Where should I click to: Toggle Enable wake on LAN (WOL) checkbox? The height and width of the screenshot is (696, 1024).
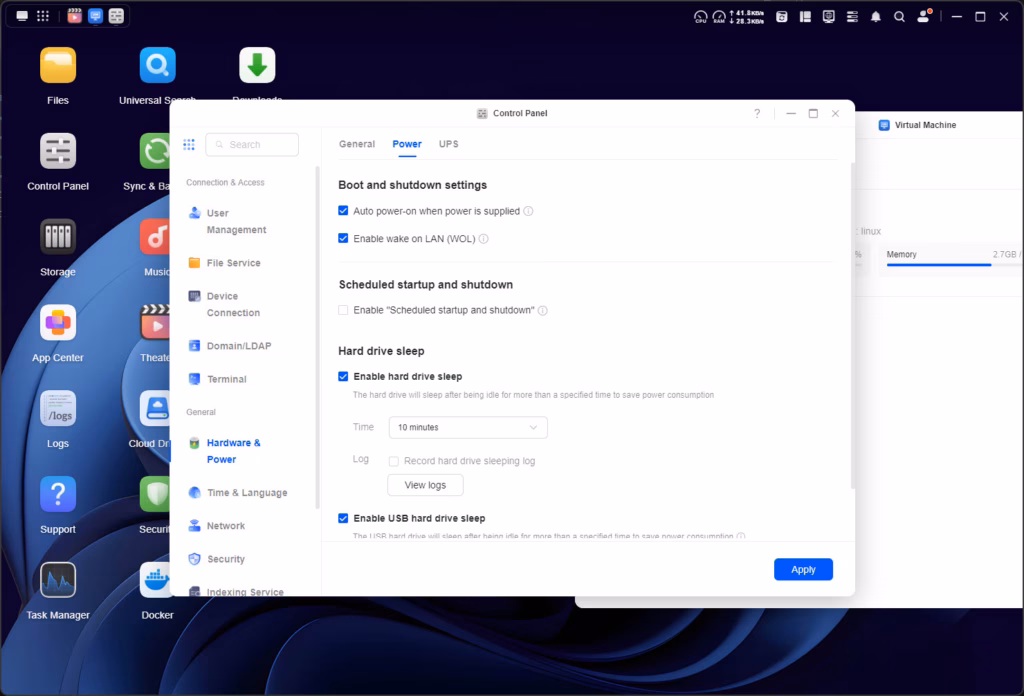[x=343, y=239]
